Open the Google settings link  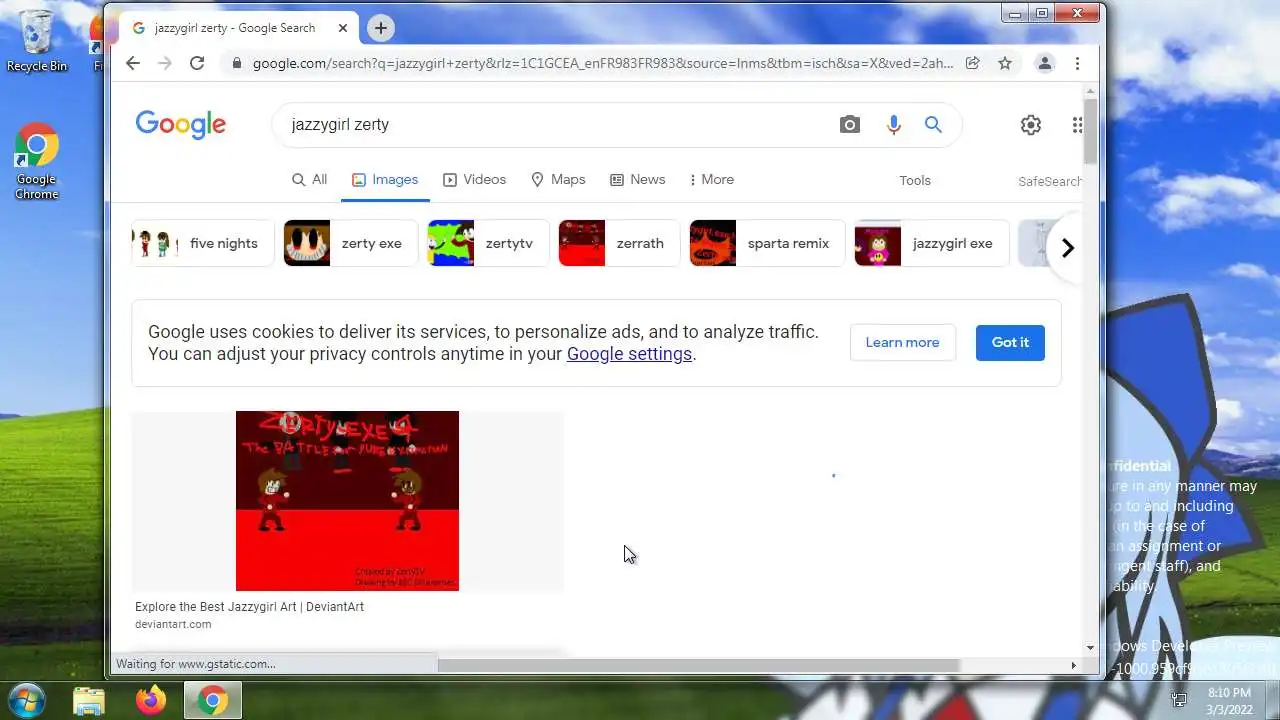pyautogui.click(x=629, y=354)
